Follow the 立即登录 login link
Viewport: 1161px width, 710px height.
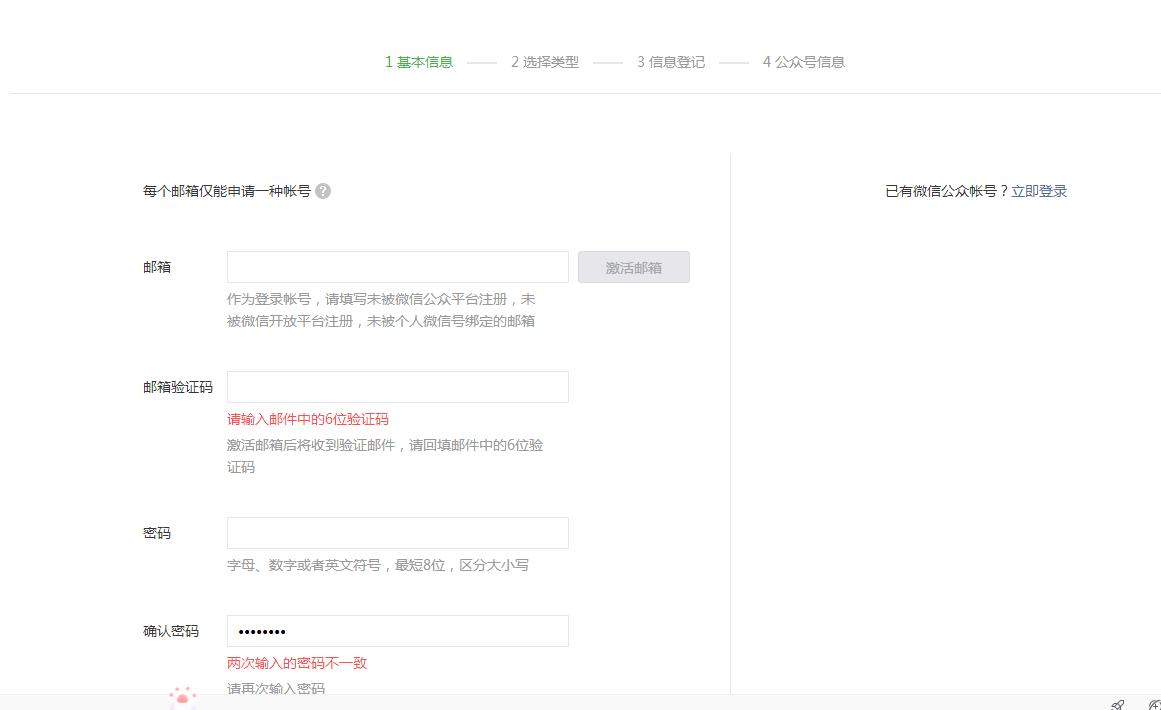1039,190
